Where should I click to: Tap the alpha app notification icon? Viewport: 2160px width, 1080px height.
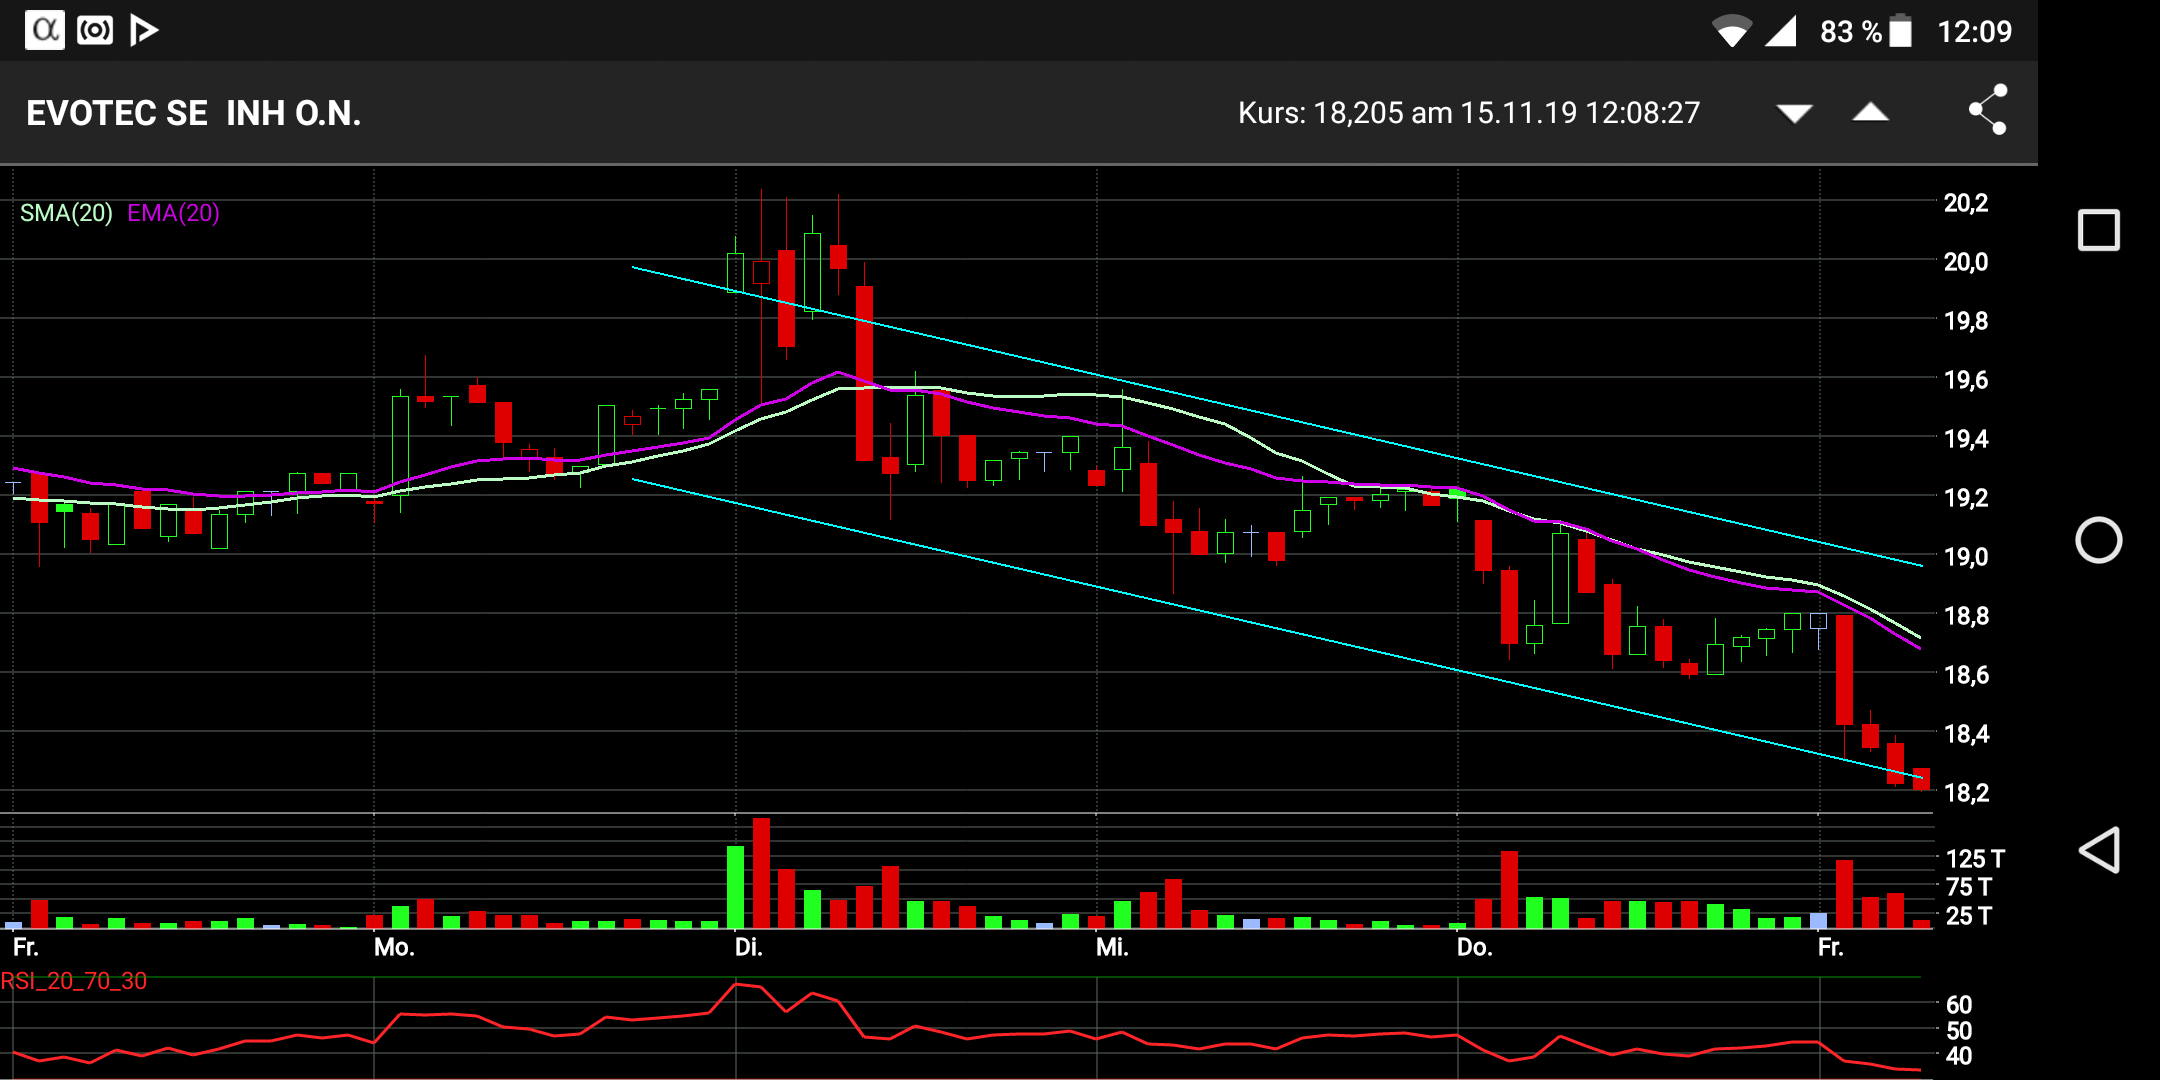45,30
